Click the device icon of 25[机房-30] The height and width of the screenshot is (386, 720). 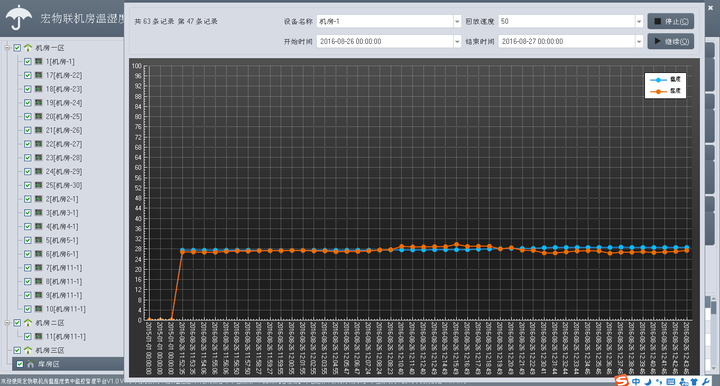pos(39,185)
